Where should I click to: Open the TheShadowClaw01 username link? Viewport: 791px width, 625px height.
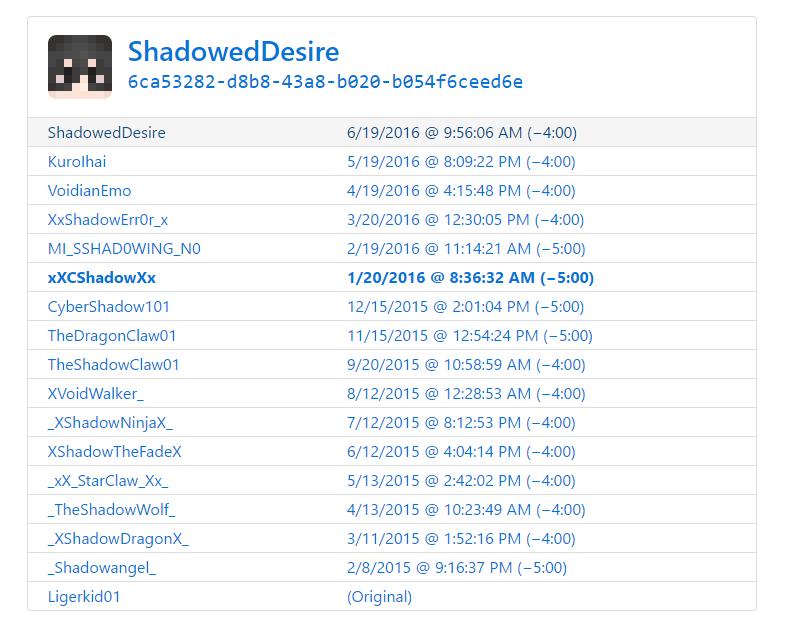pos(114,365)
